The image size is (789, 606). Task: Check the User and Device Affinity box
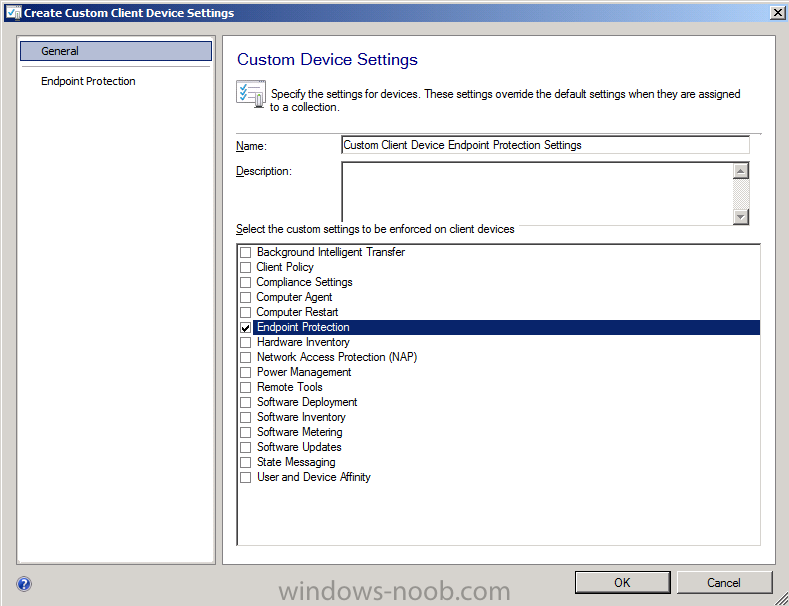click(x=245, y=477)
